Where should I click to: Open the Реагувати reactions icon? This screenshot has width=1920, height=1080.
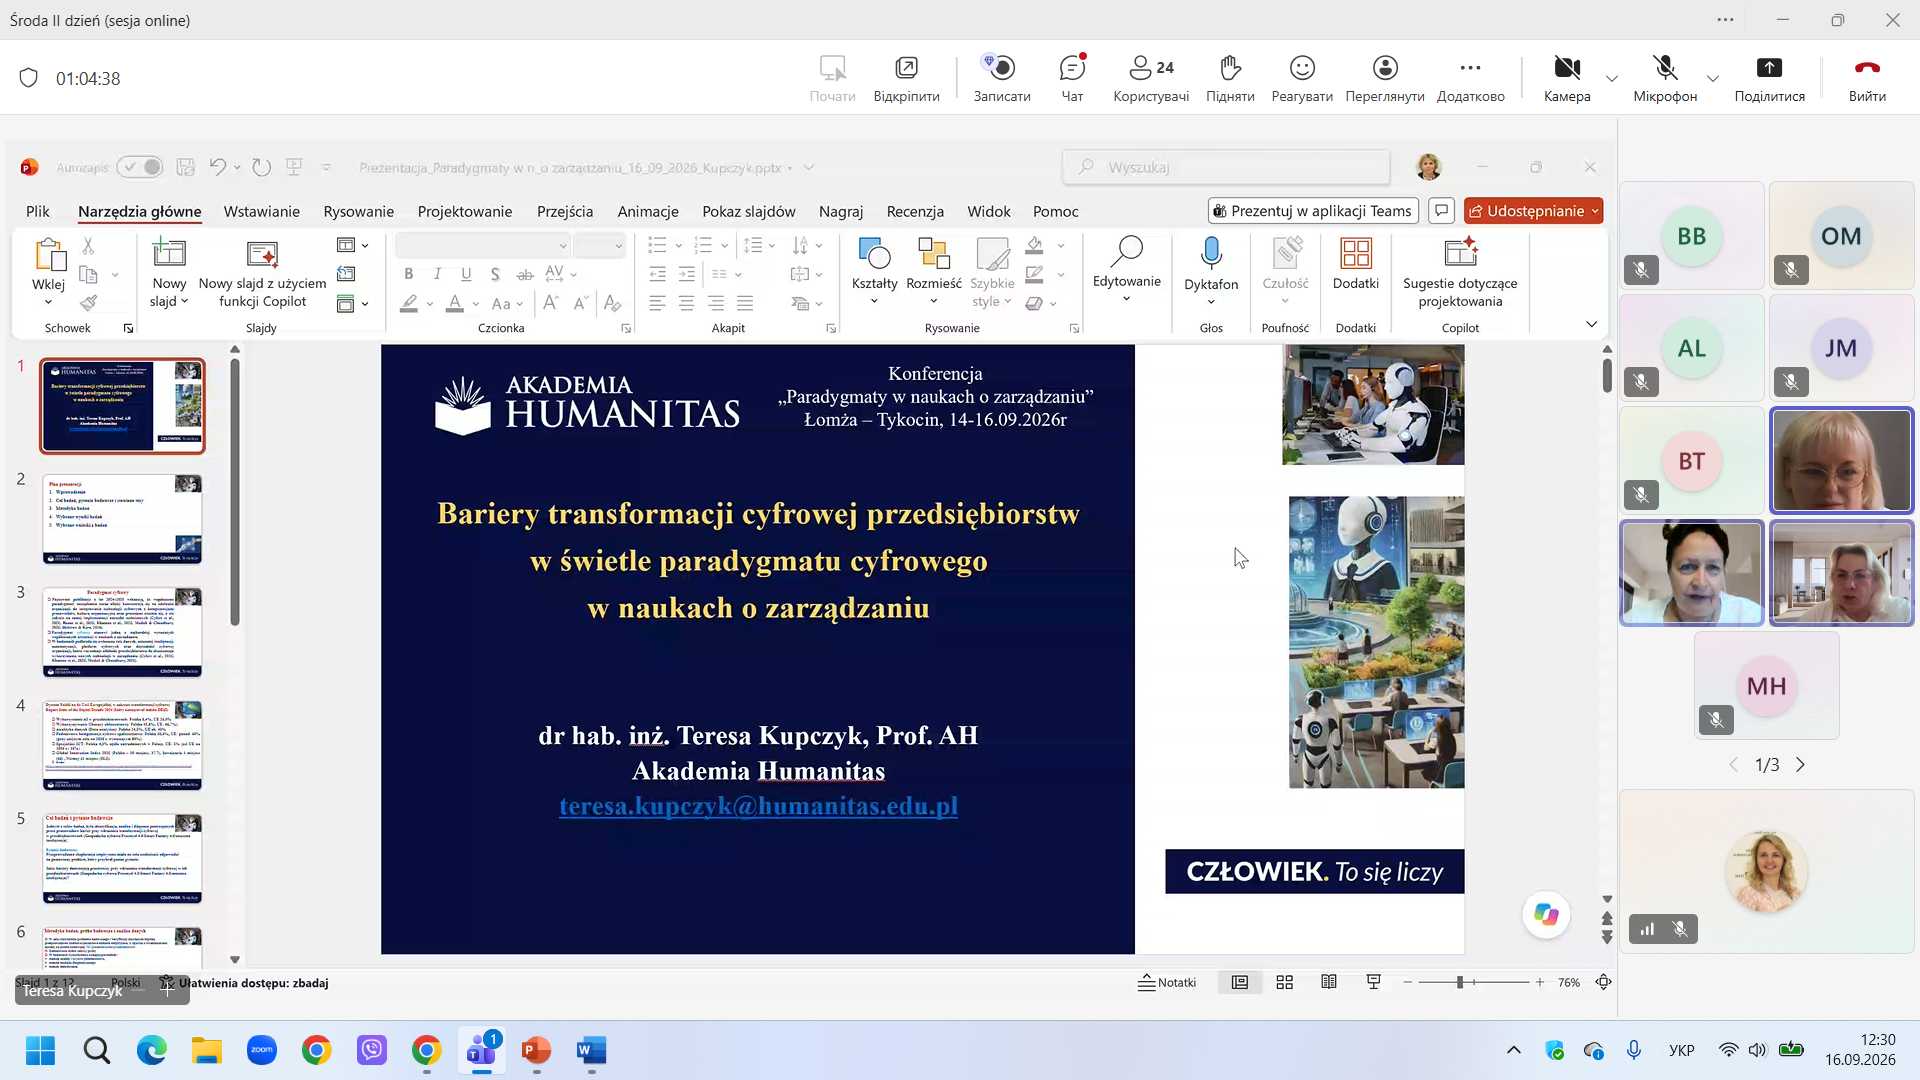pyautogui.click(x=1302, y=78)
